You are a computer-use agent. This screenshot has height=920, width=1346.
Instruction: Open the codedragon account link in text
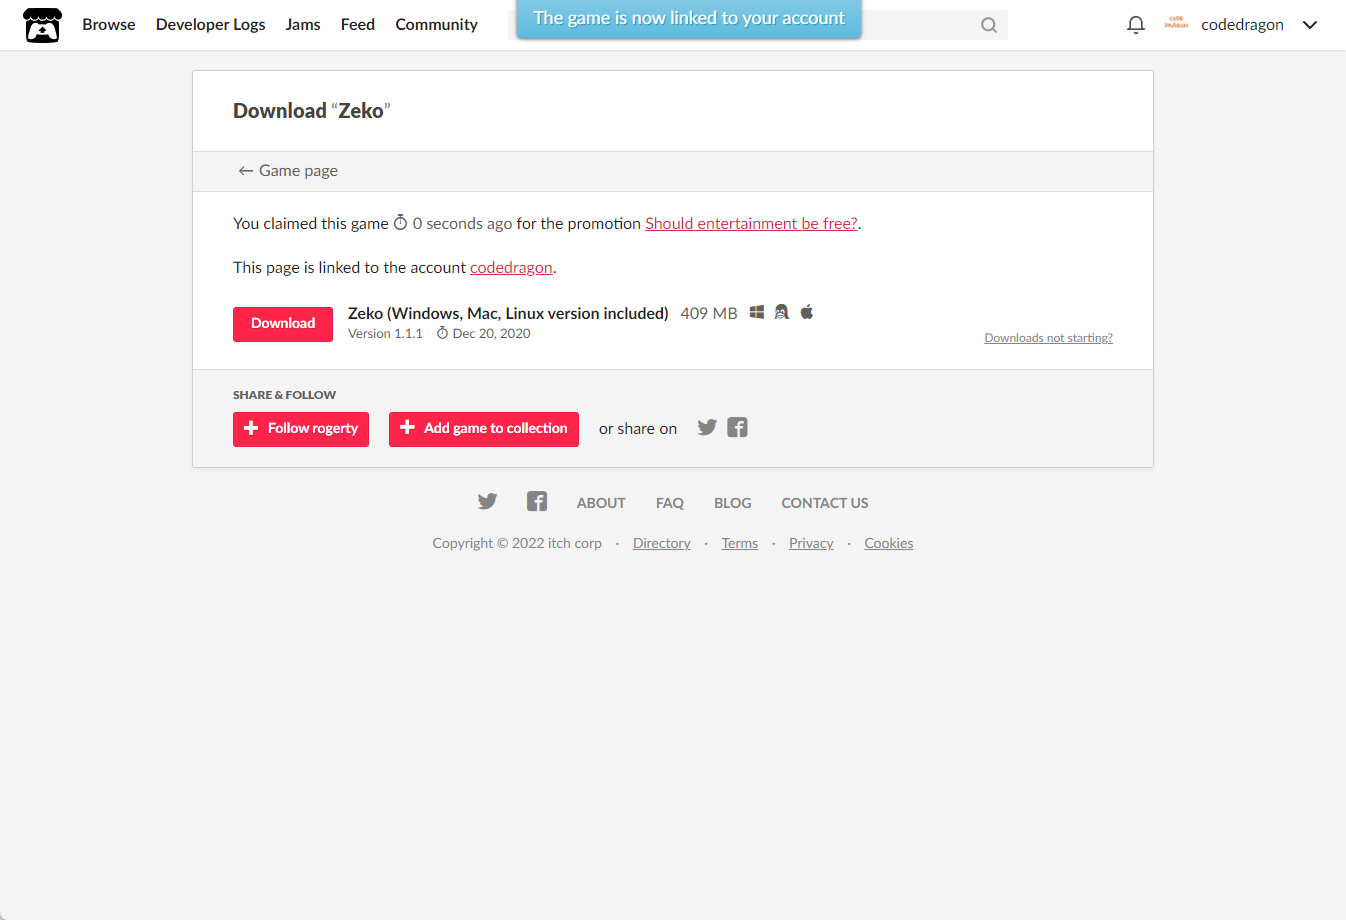[511, 268]
